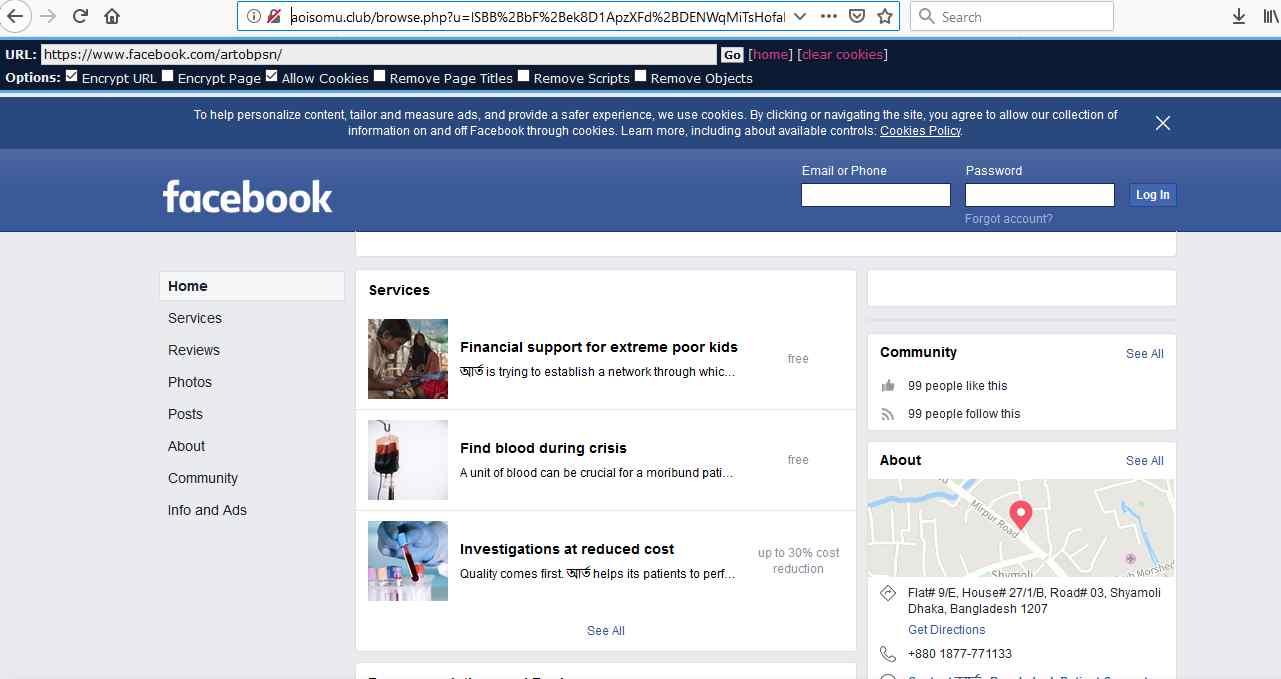Click the browser Search box
This screenshot has width=1281, height=679.
point(1012,16)
